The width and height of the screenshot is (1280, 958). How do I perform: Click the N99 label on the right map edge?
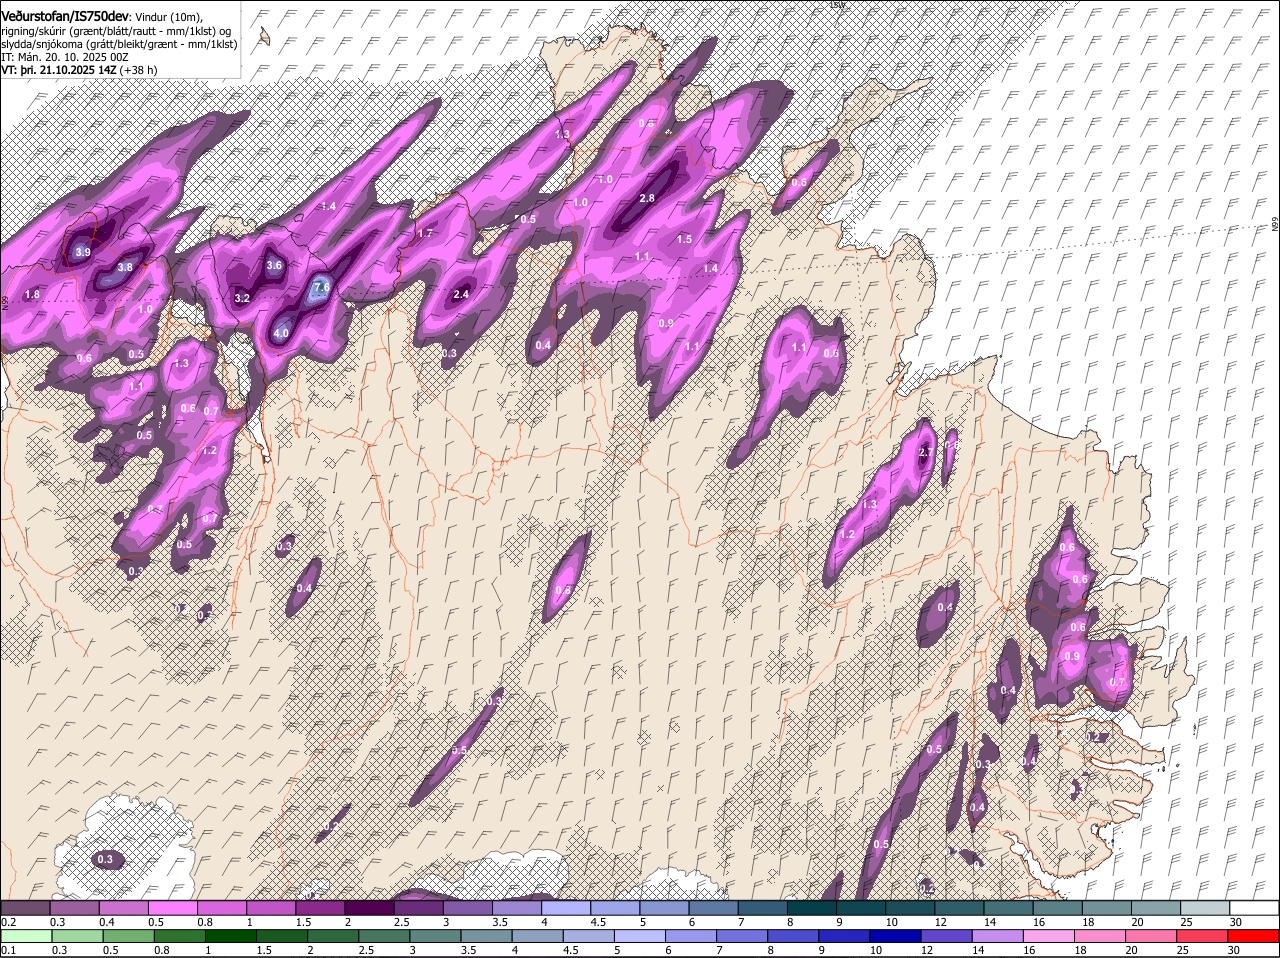[x=1275, y=226]
